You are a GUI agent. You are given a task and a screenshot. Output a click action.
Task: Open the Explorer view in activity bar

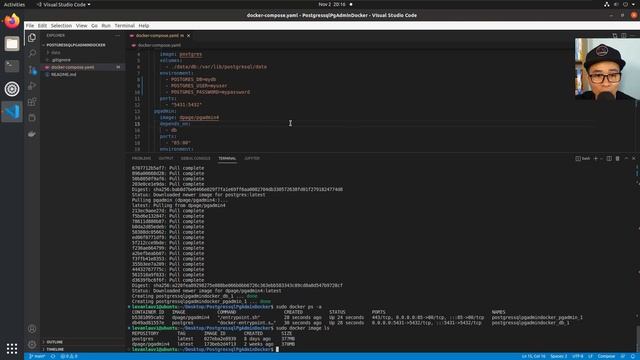(x=32, y=38)
